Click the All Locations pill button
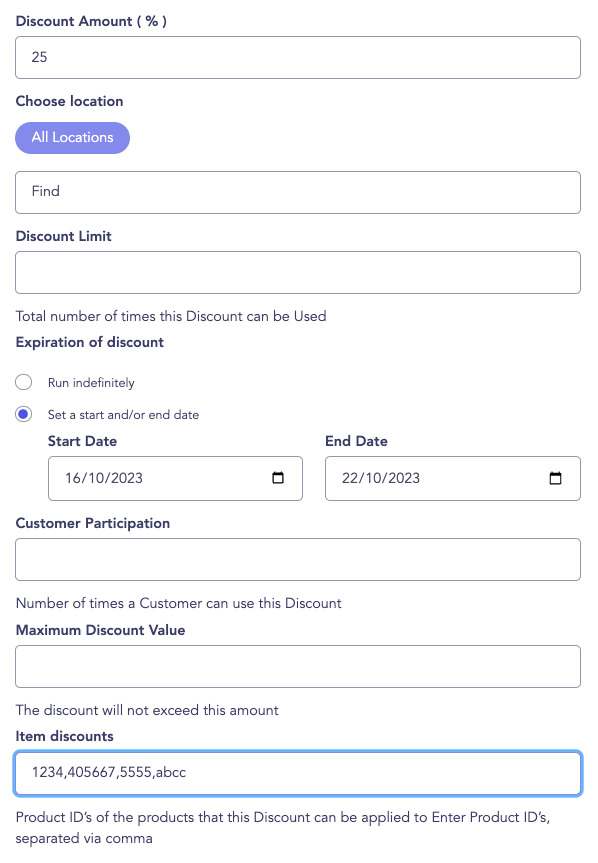The image size is (598, 863). tap(73, 138)
